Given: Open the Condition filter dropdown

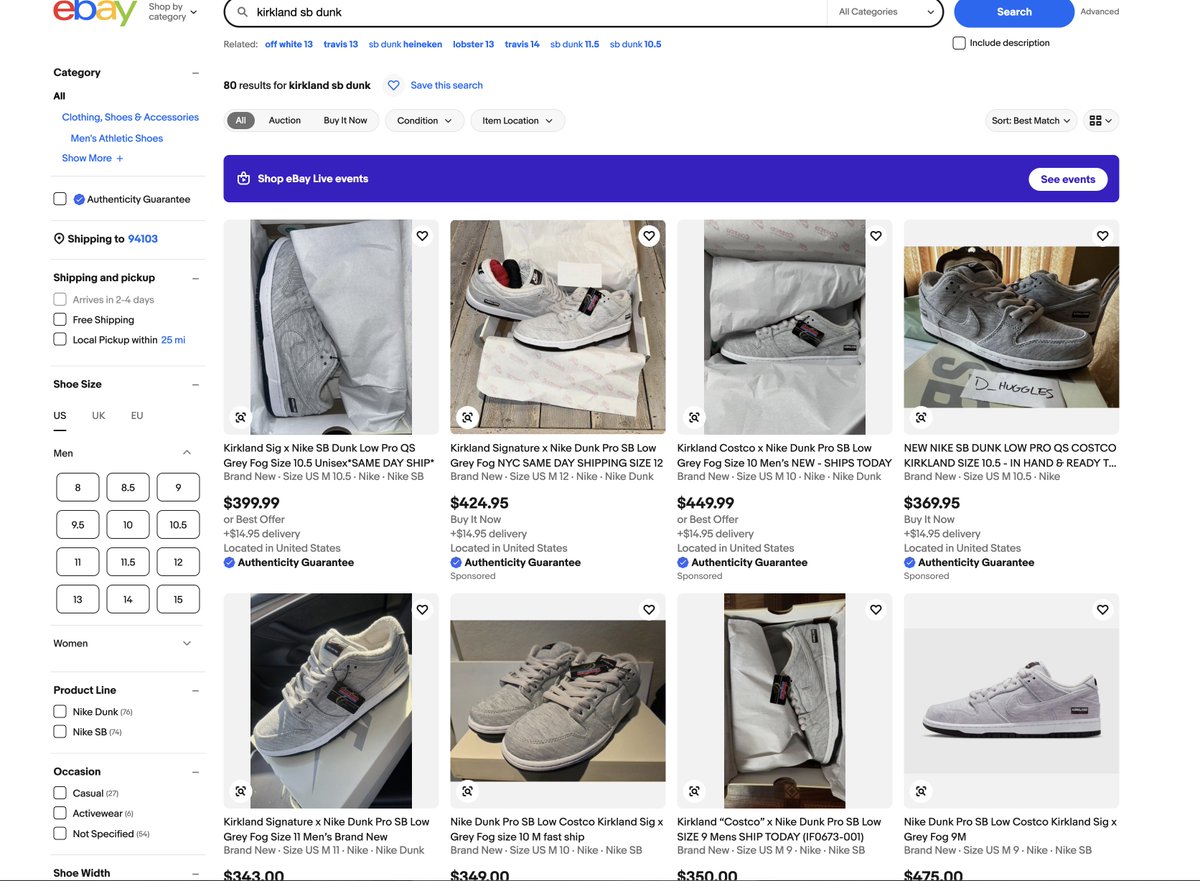Looking at the screenshot, I should click(x=424, y=121).
